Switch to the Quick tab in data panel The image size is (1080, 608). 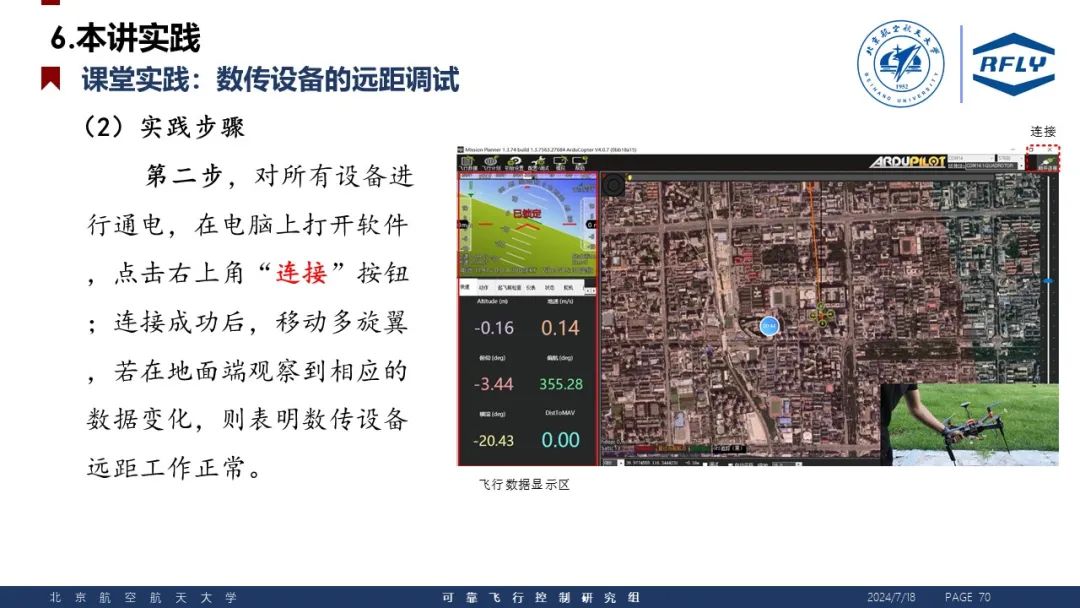coord(465,287)
